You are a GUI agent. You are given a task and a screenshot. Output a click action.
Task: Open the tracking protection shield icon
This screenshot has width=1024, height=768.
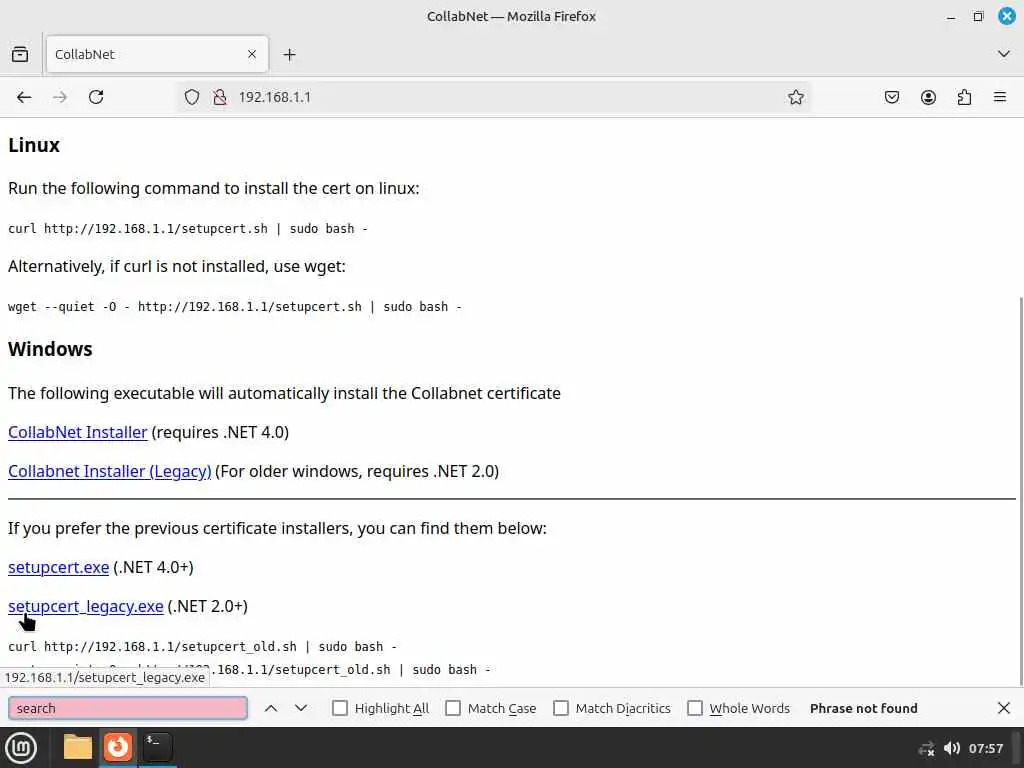pyautogui.click(x=191, y=97)
